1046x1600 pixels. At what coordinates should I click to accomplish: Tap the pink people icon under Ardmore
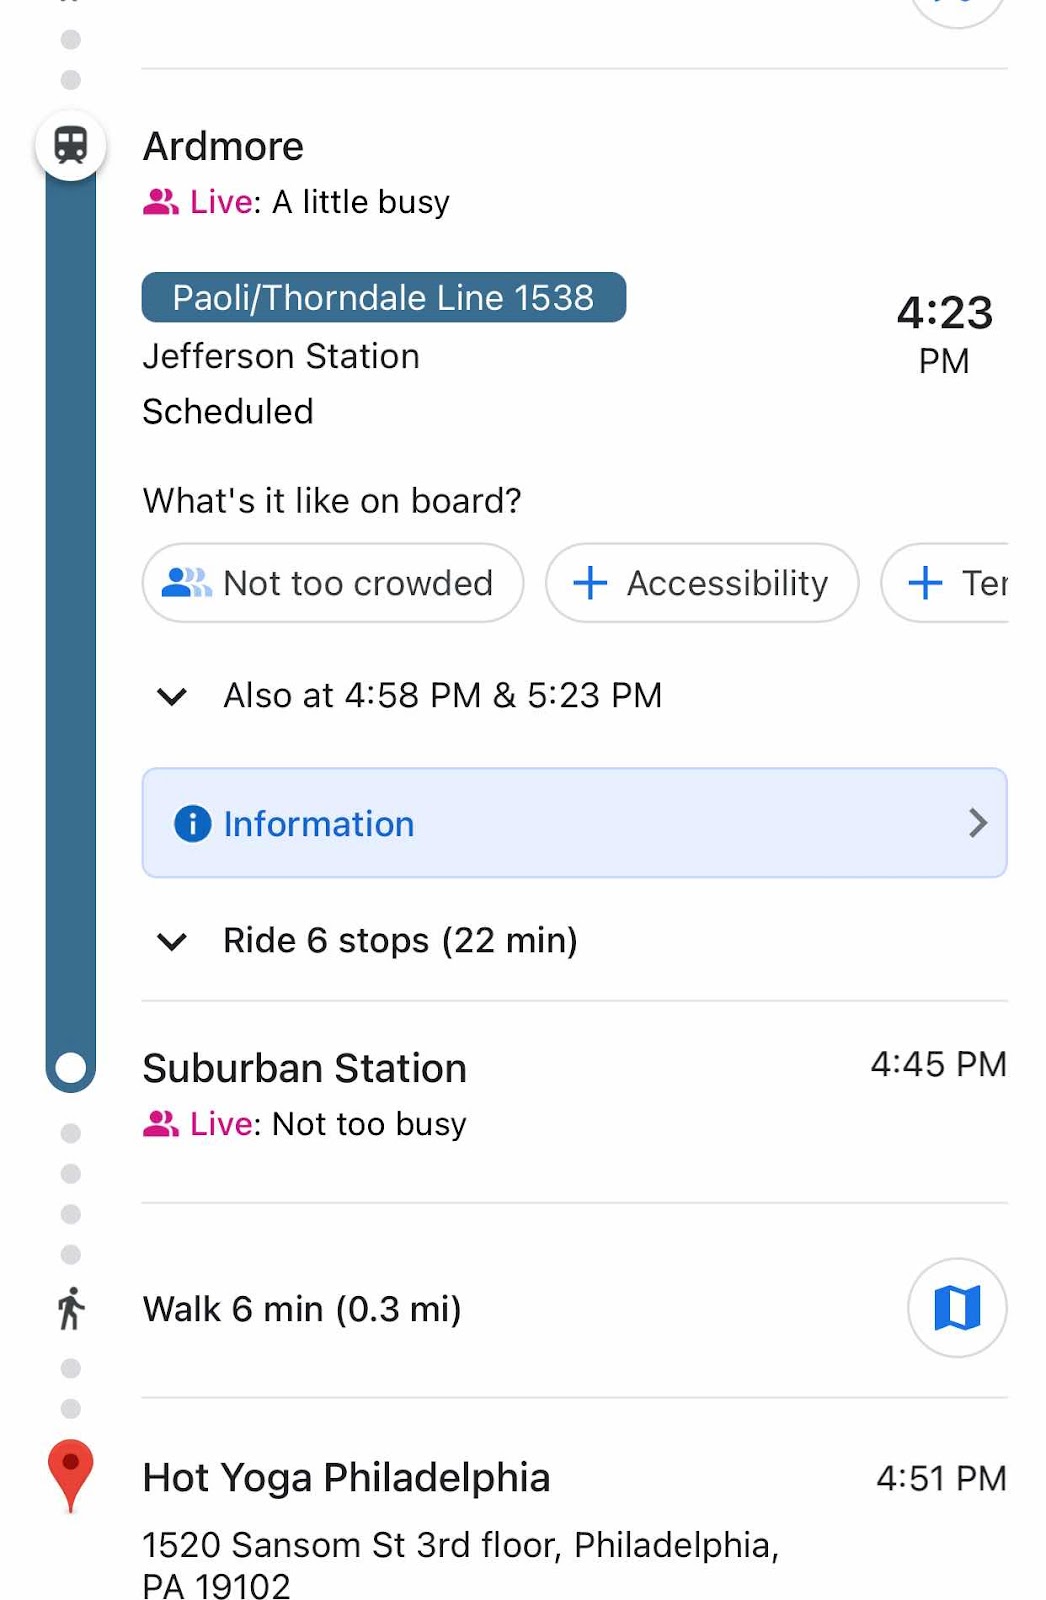pyautogui.click(x=160, y=202)
